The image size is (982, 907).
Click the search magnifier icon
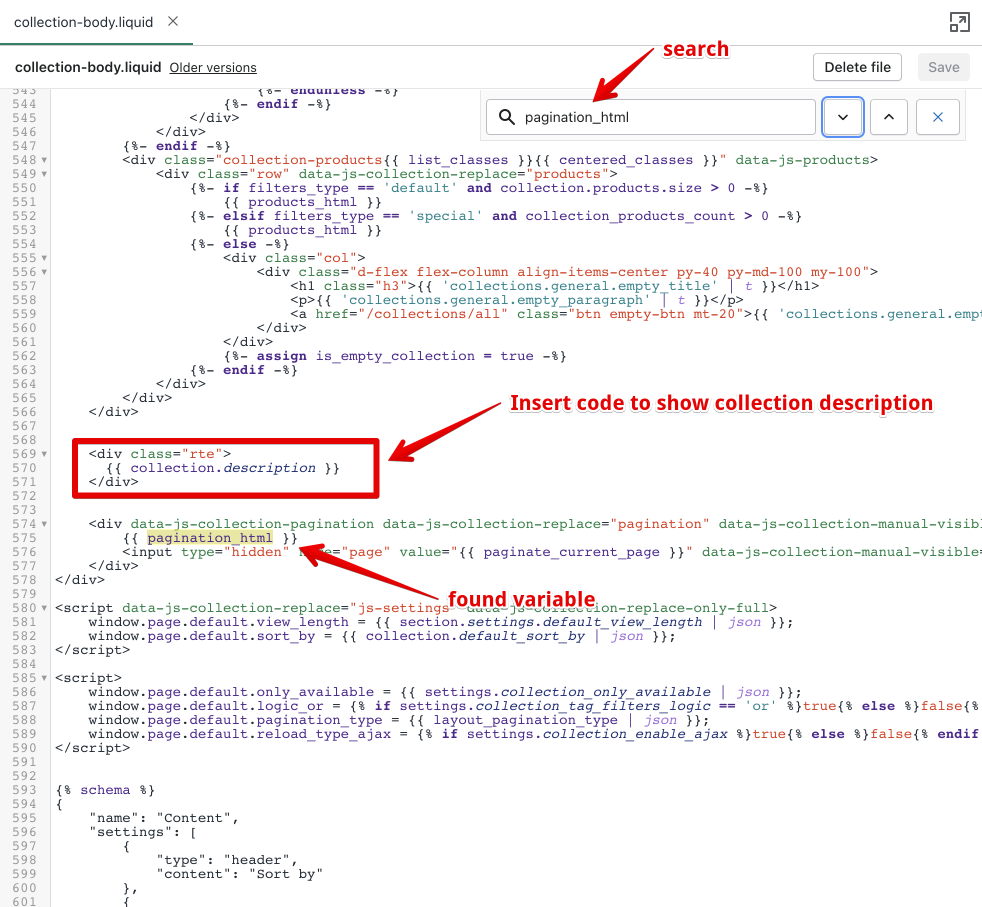pyautogui.click(x=506, y=117)
